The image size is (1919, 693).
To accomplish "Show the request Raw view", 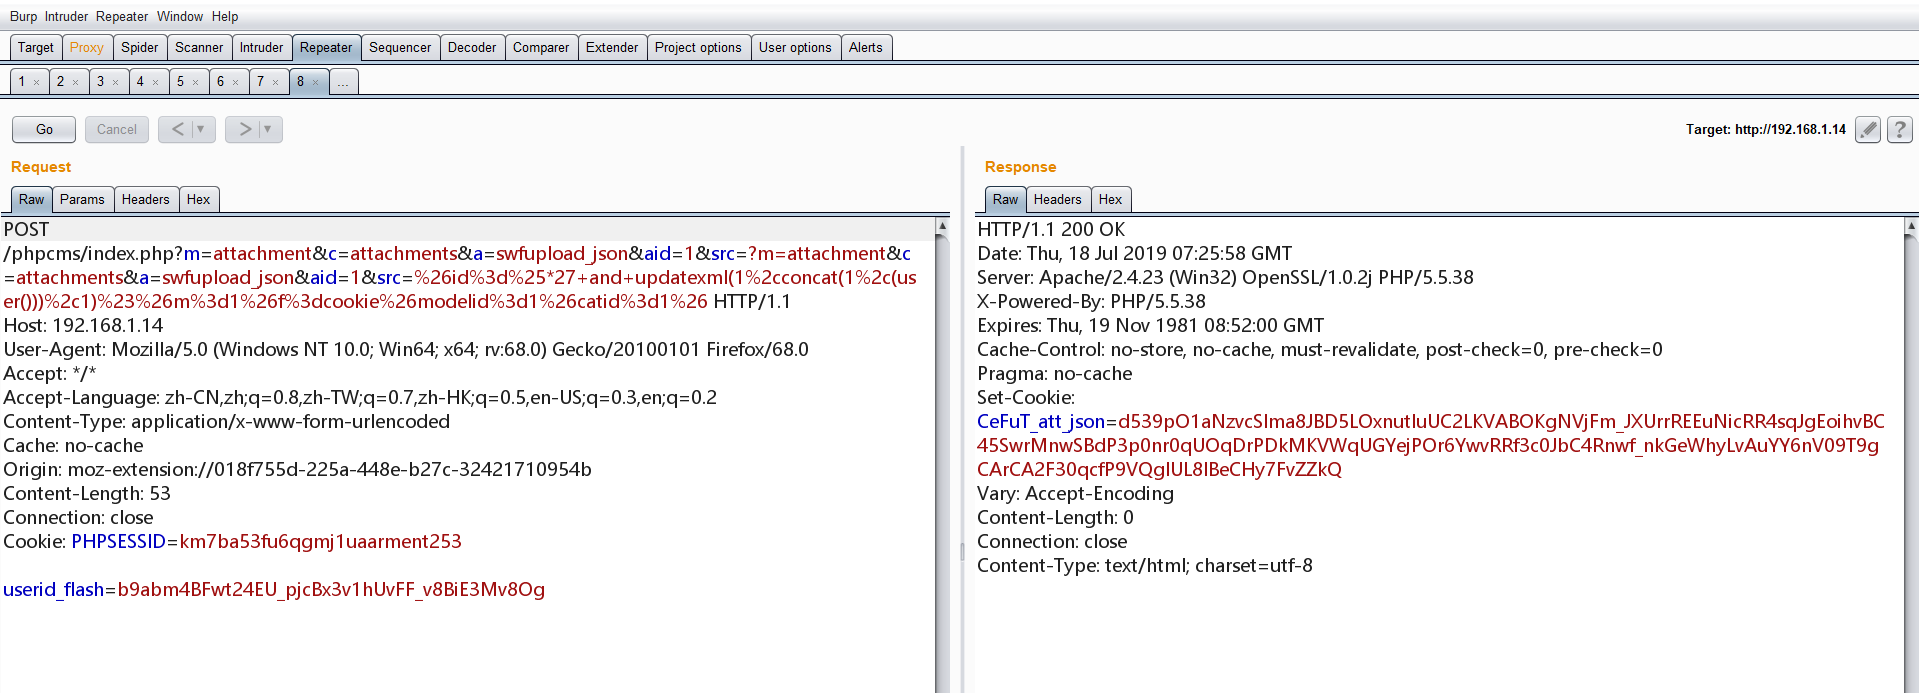I will (x=32, y=199).
